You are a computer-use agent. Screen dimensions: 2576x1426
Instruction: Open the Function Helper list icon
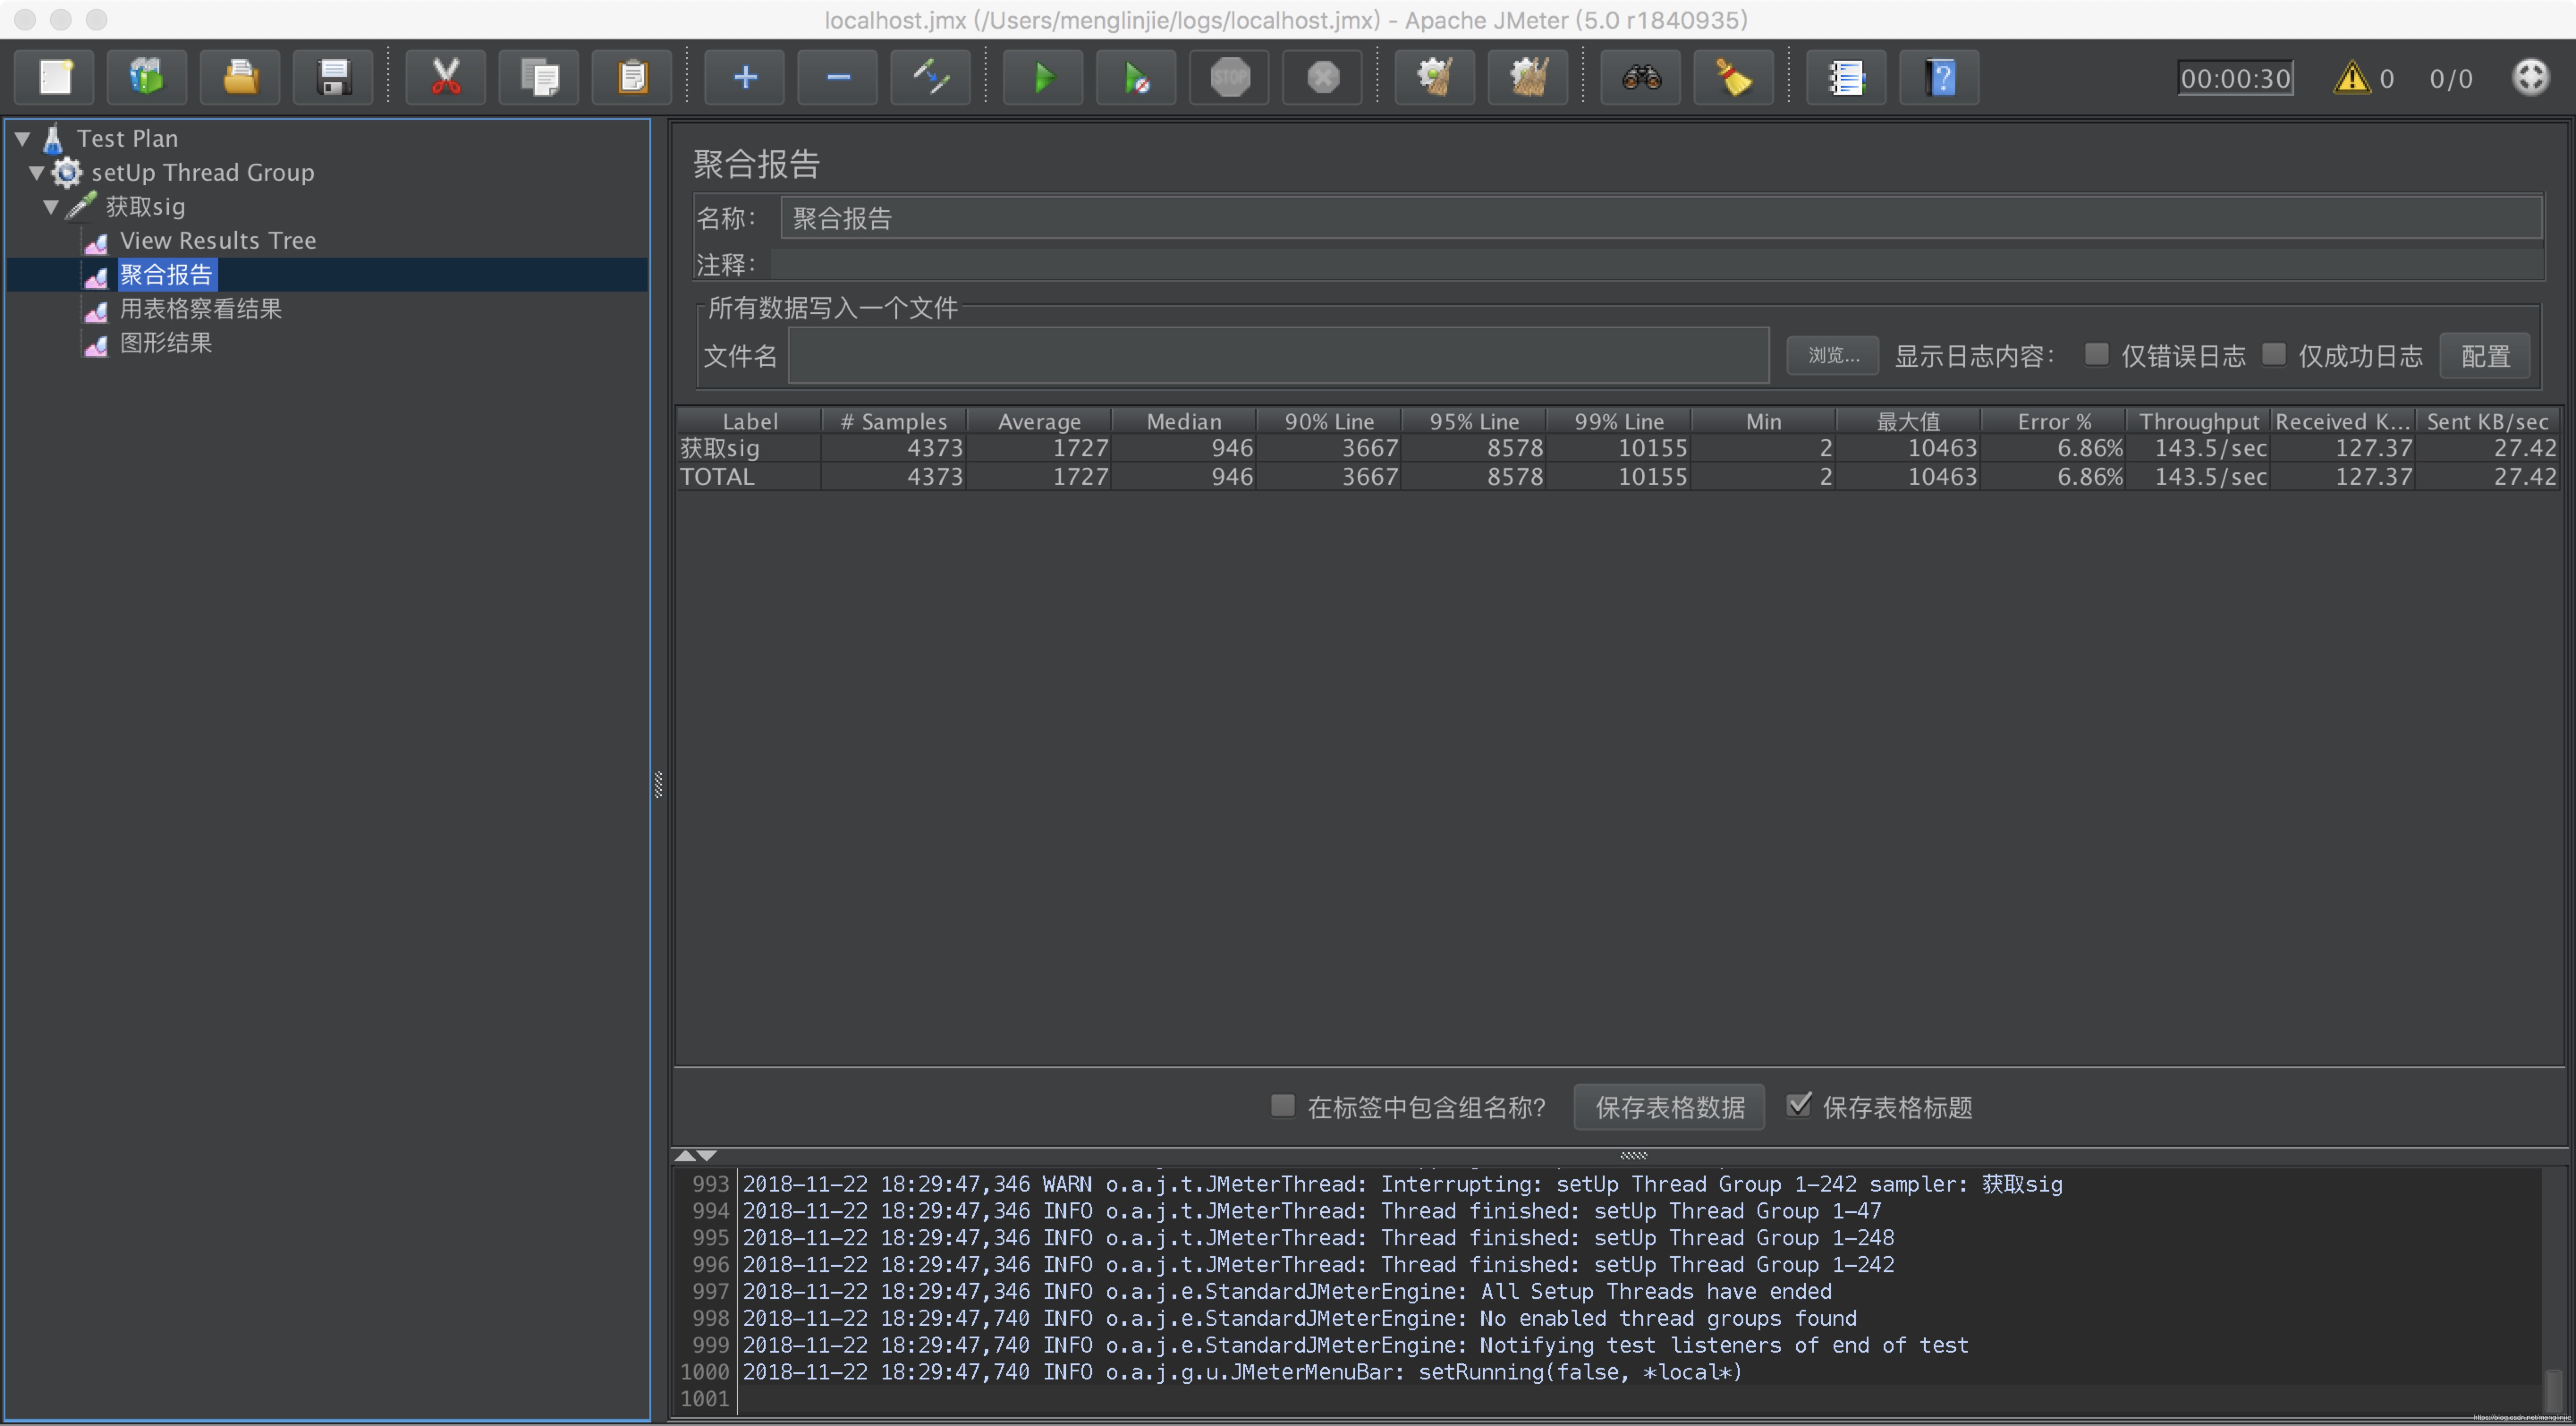coord(1846,77)
